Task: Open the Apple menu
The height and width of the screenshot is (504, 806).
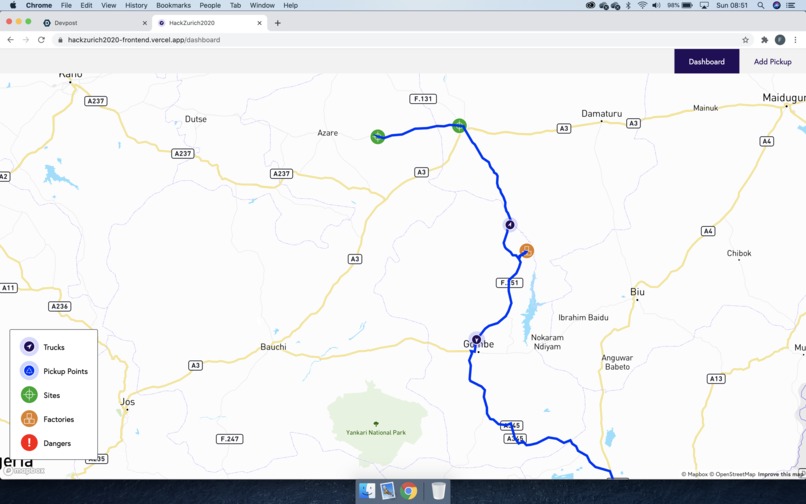Action: tap(12, 5)
